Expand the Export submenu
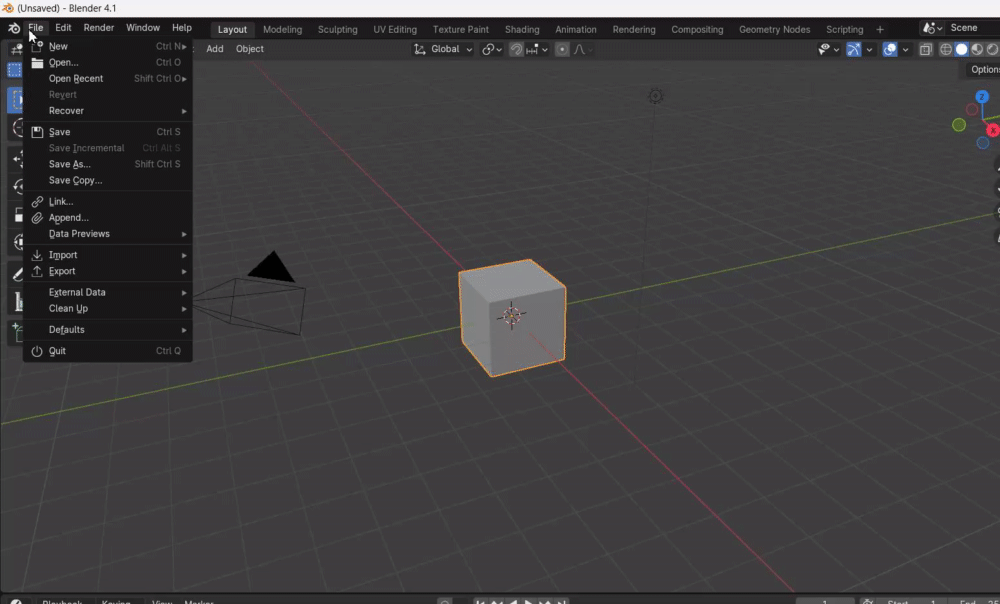Viewport: 1000px width, 604px height. click(107, 271)
